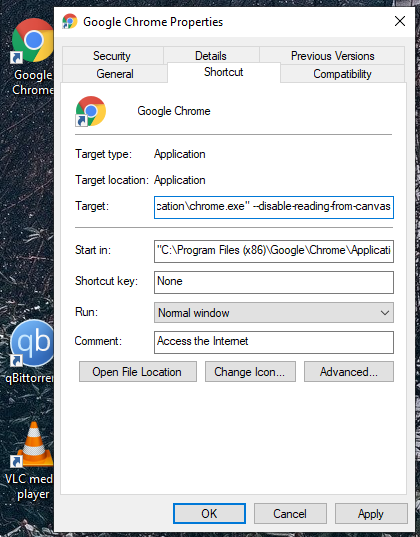Open the Run dropdown showing Normal window
420x537 pixels.
[x=274, y=312]
